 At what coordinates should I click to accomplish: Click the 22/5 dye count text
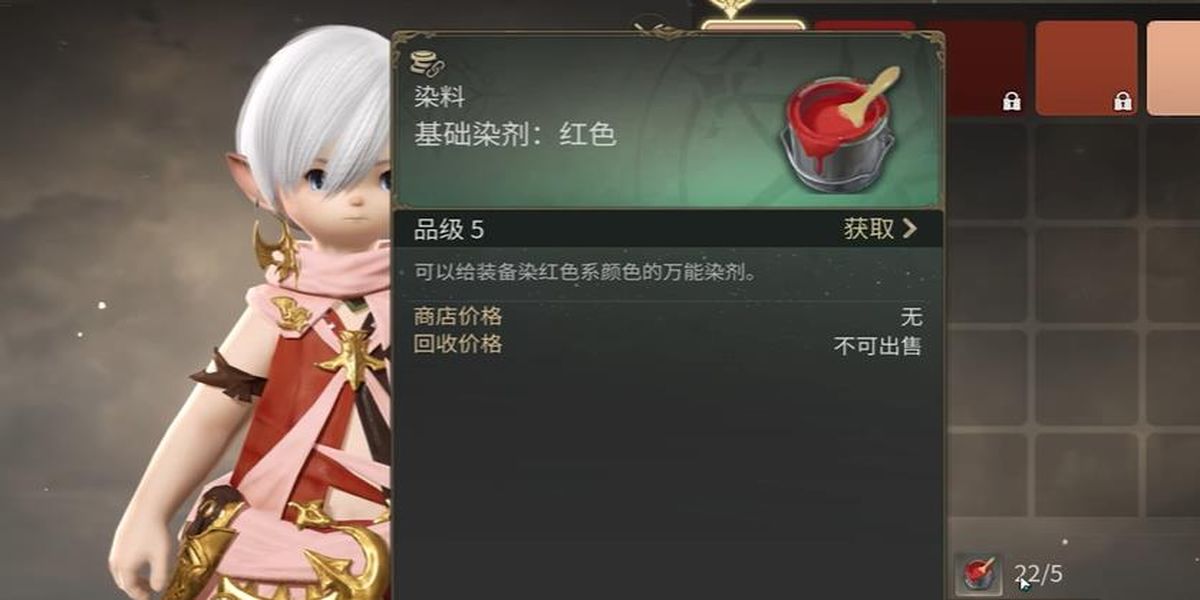(1038, 574)
